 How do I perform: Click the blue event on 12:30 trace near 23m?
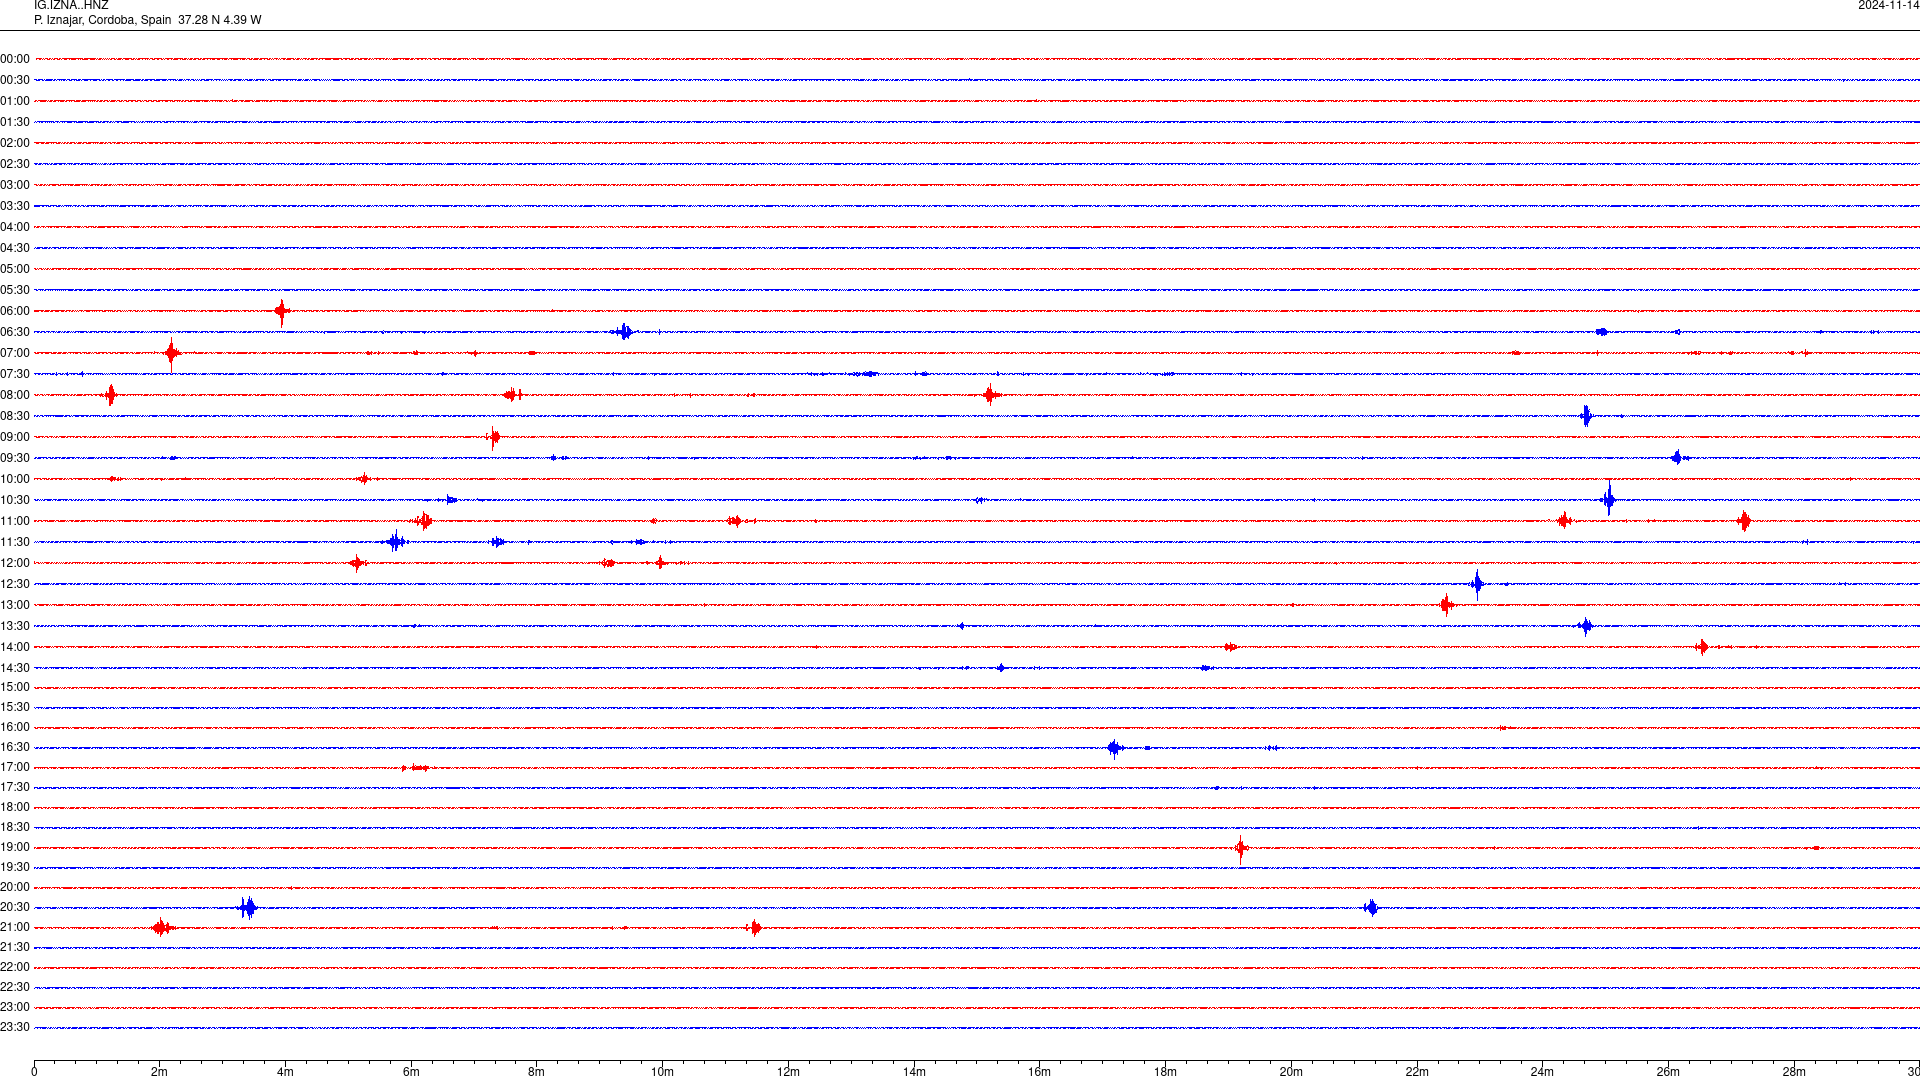1477,584
